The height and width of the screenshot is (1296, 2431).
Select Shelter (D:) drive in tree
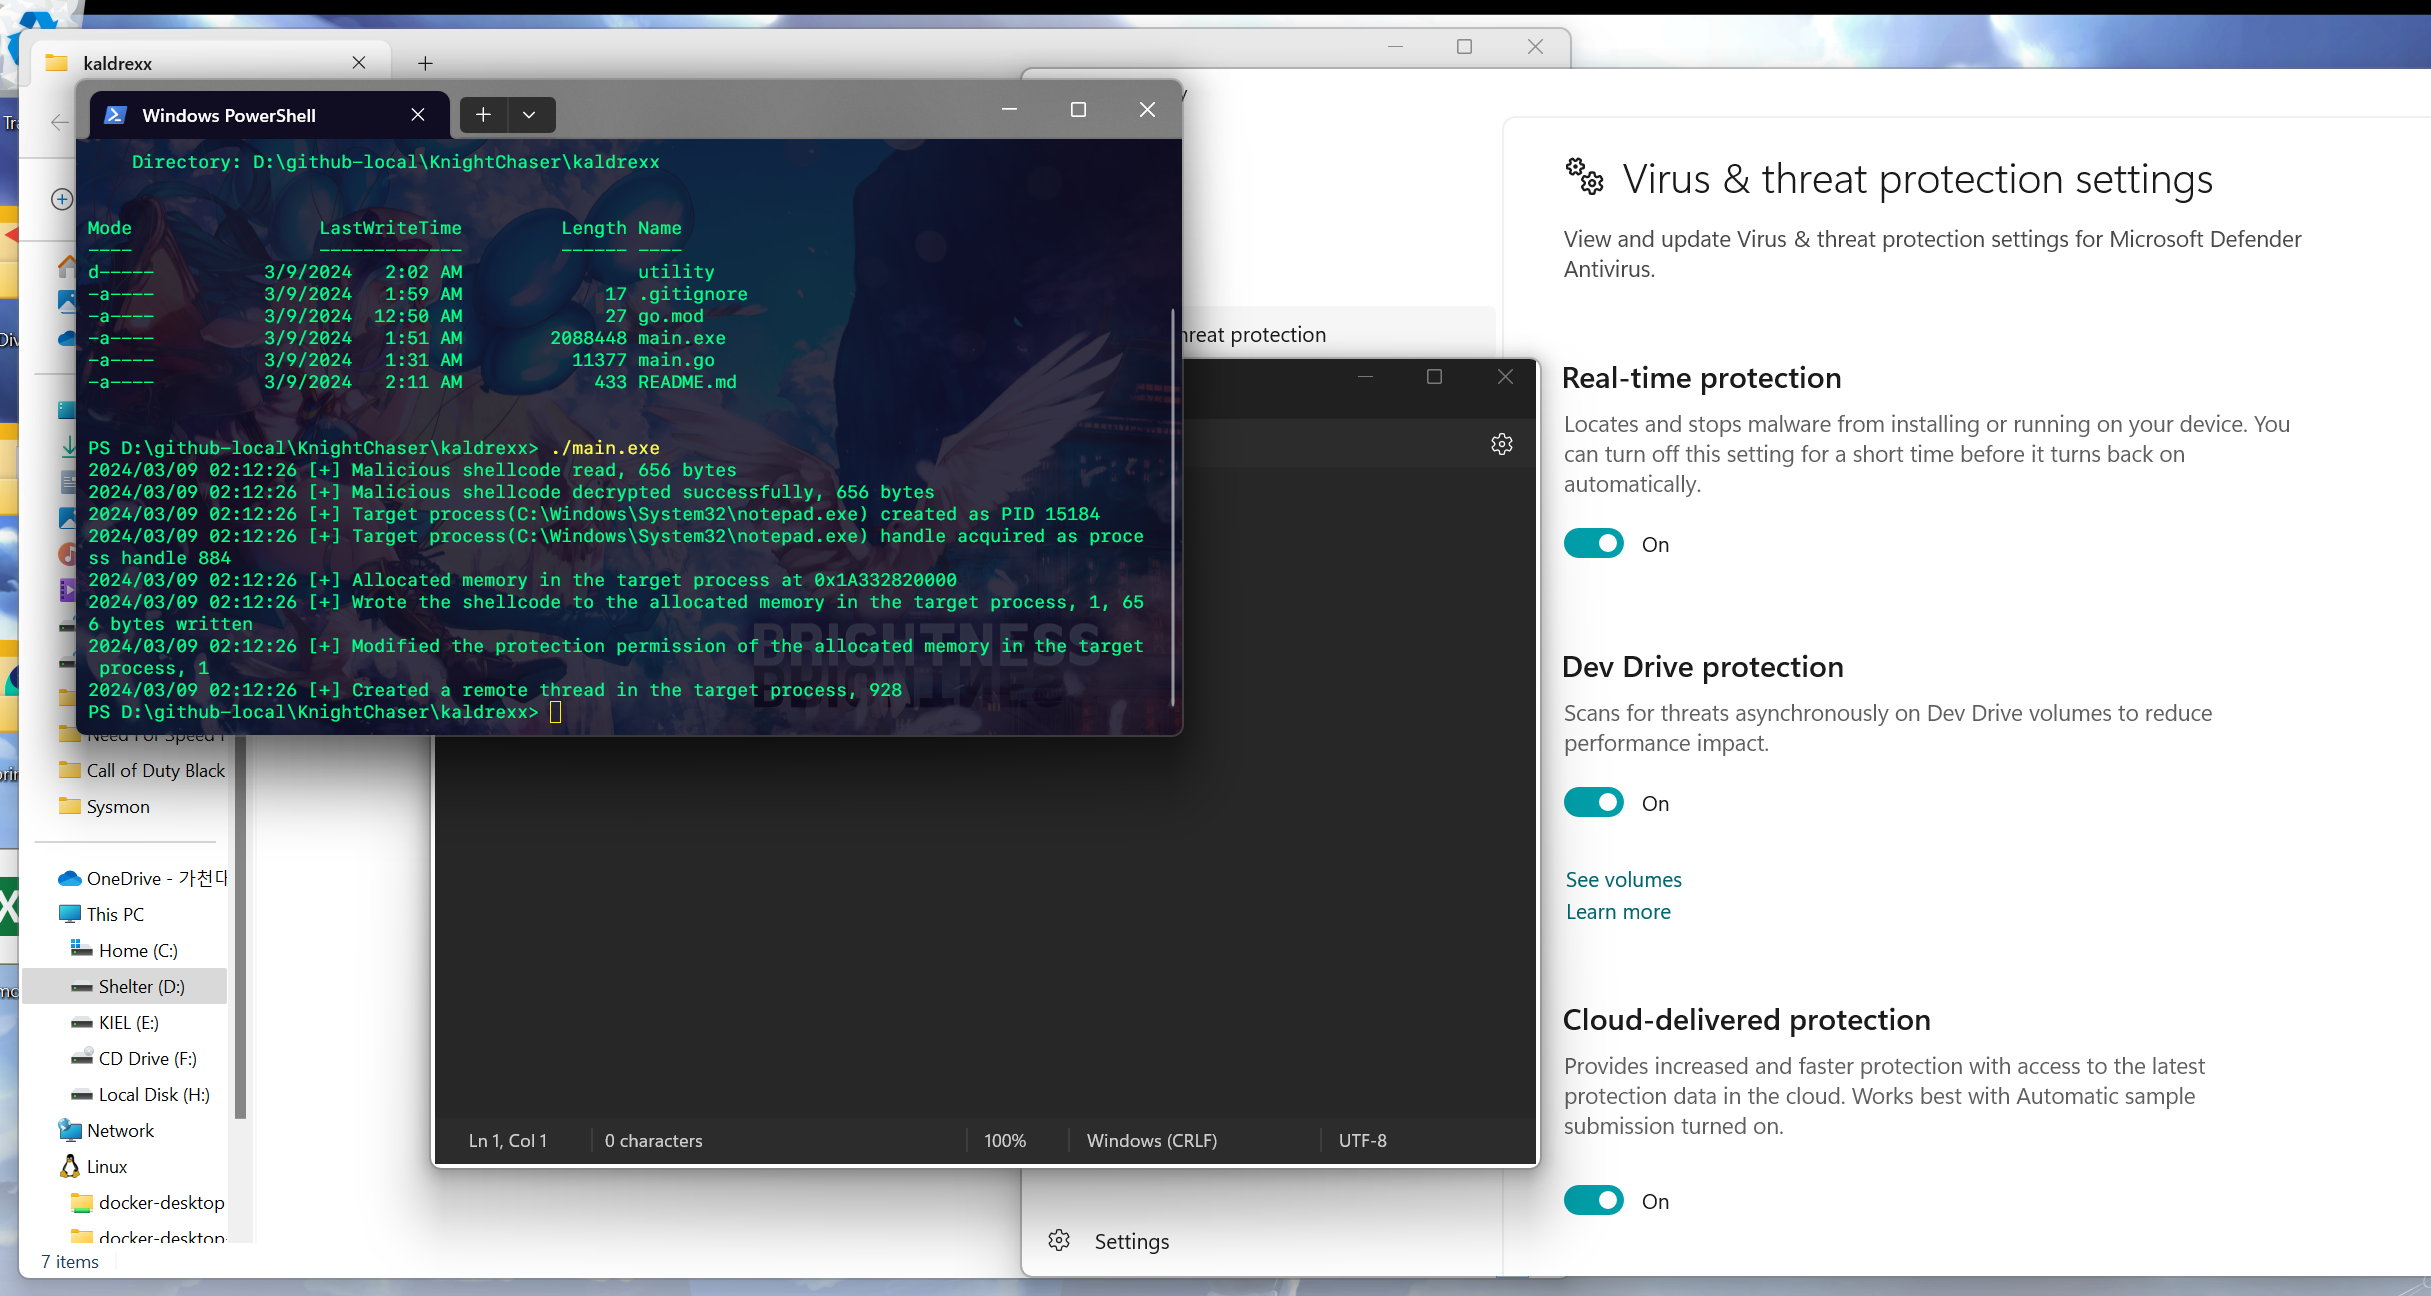[x=141, y=986]
